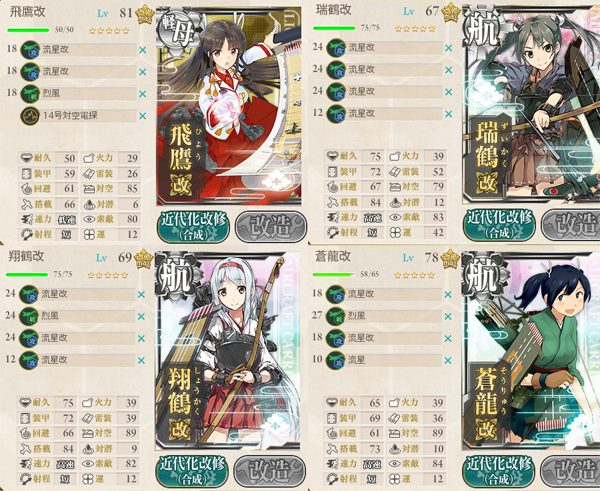Select Zuikaku's ship card portrait

point(531,104)
